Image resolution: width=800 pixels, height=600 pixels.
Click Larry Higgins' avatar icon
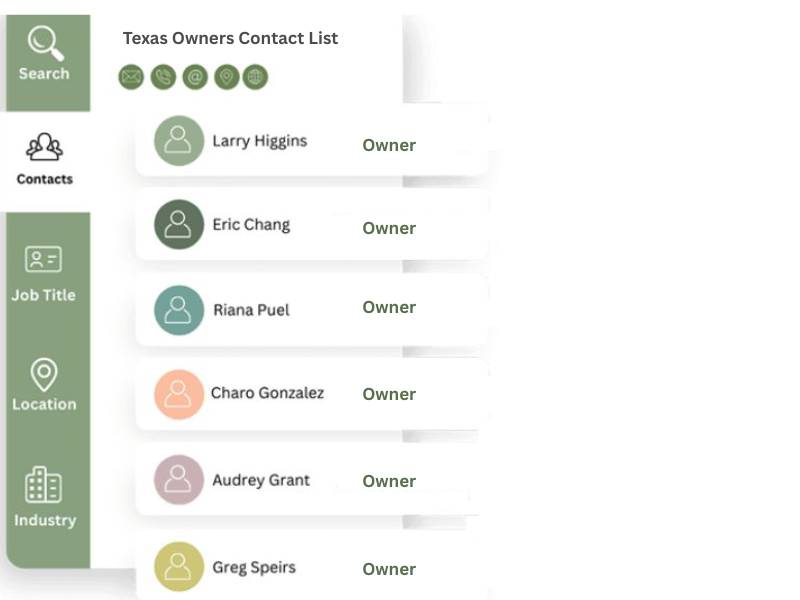click(x=179, y=141)
